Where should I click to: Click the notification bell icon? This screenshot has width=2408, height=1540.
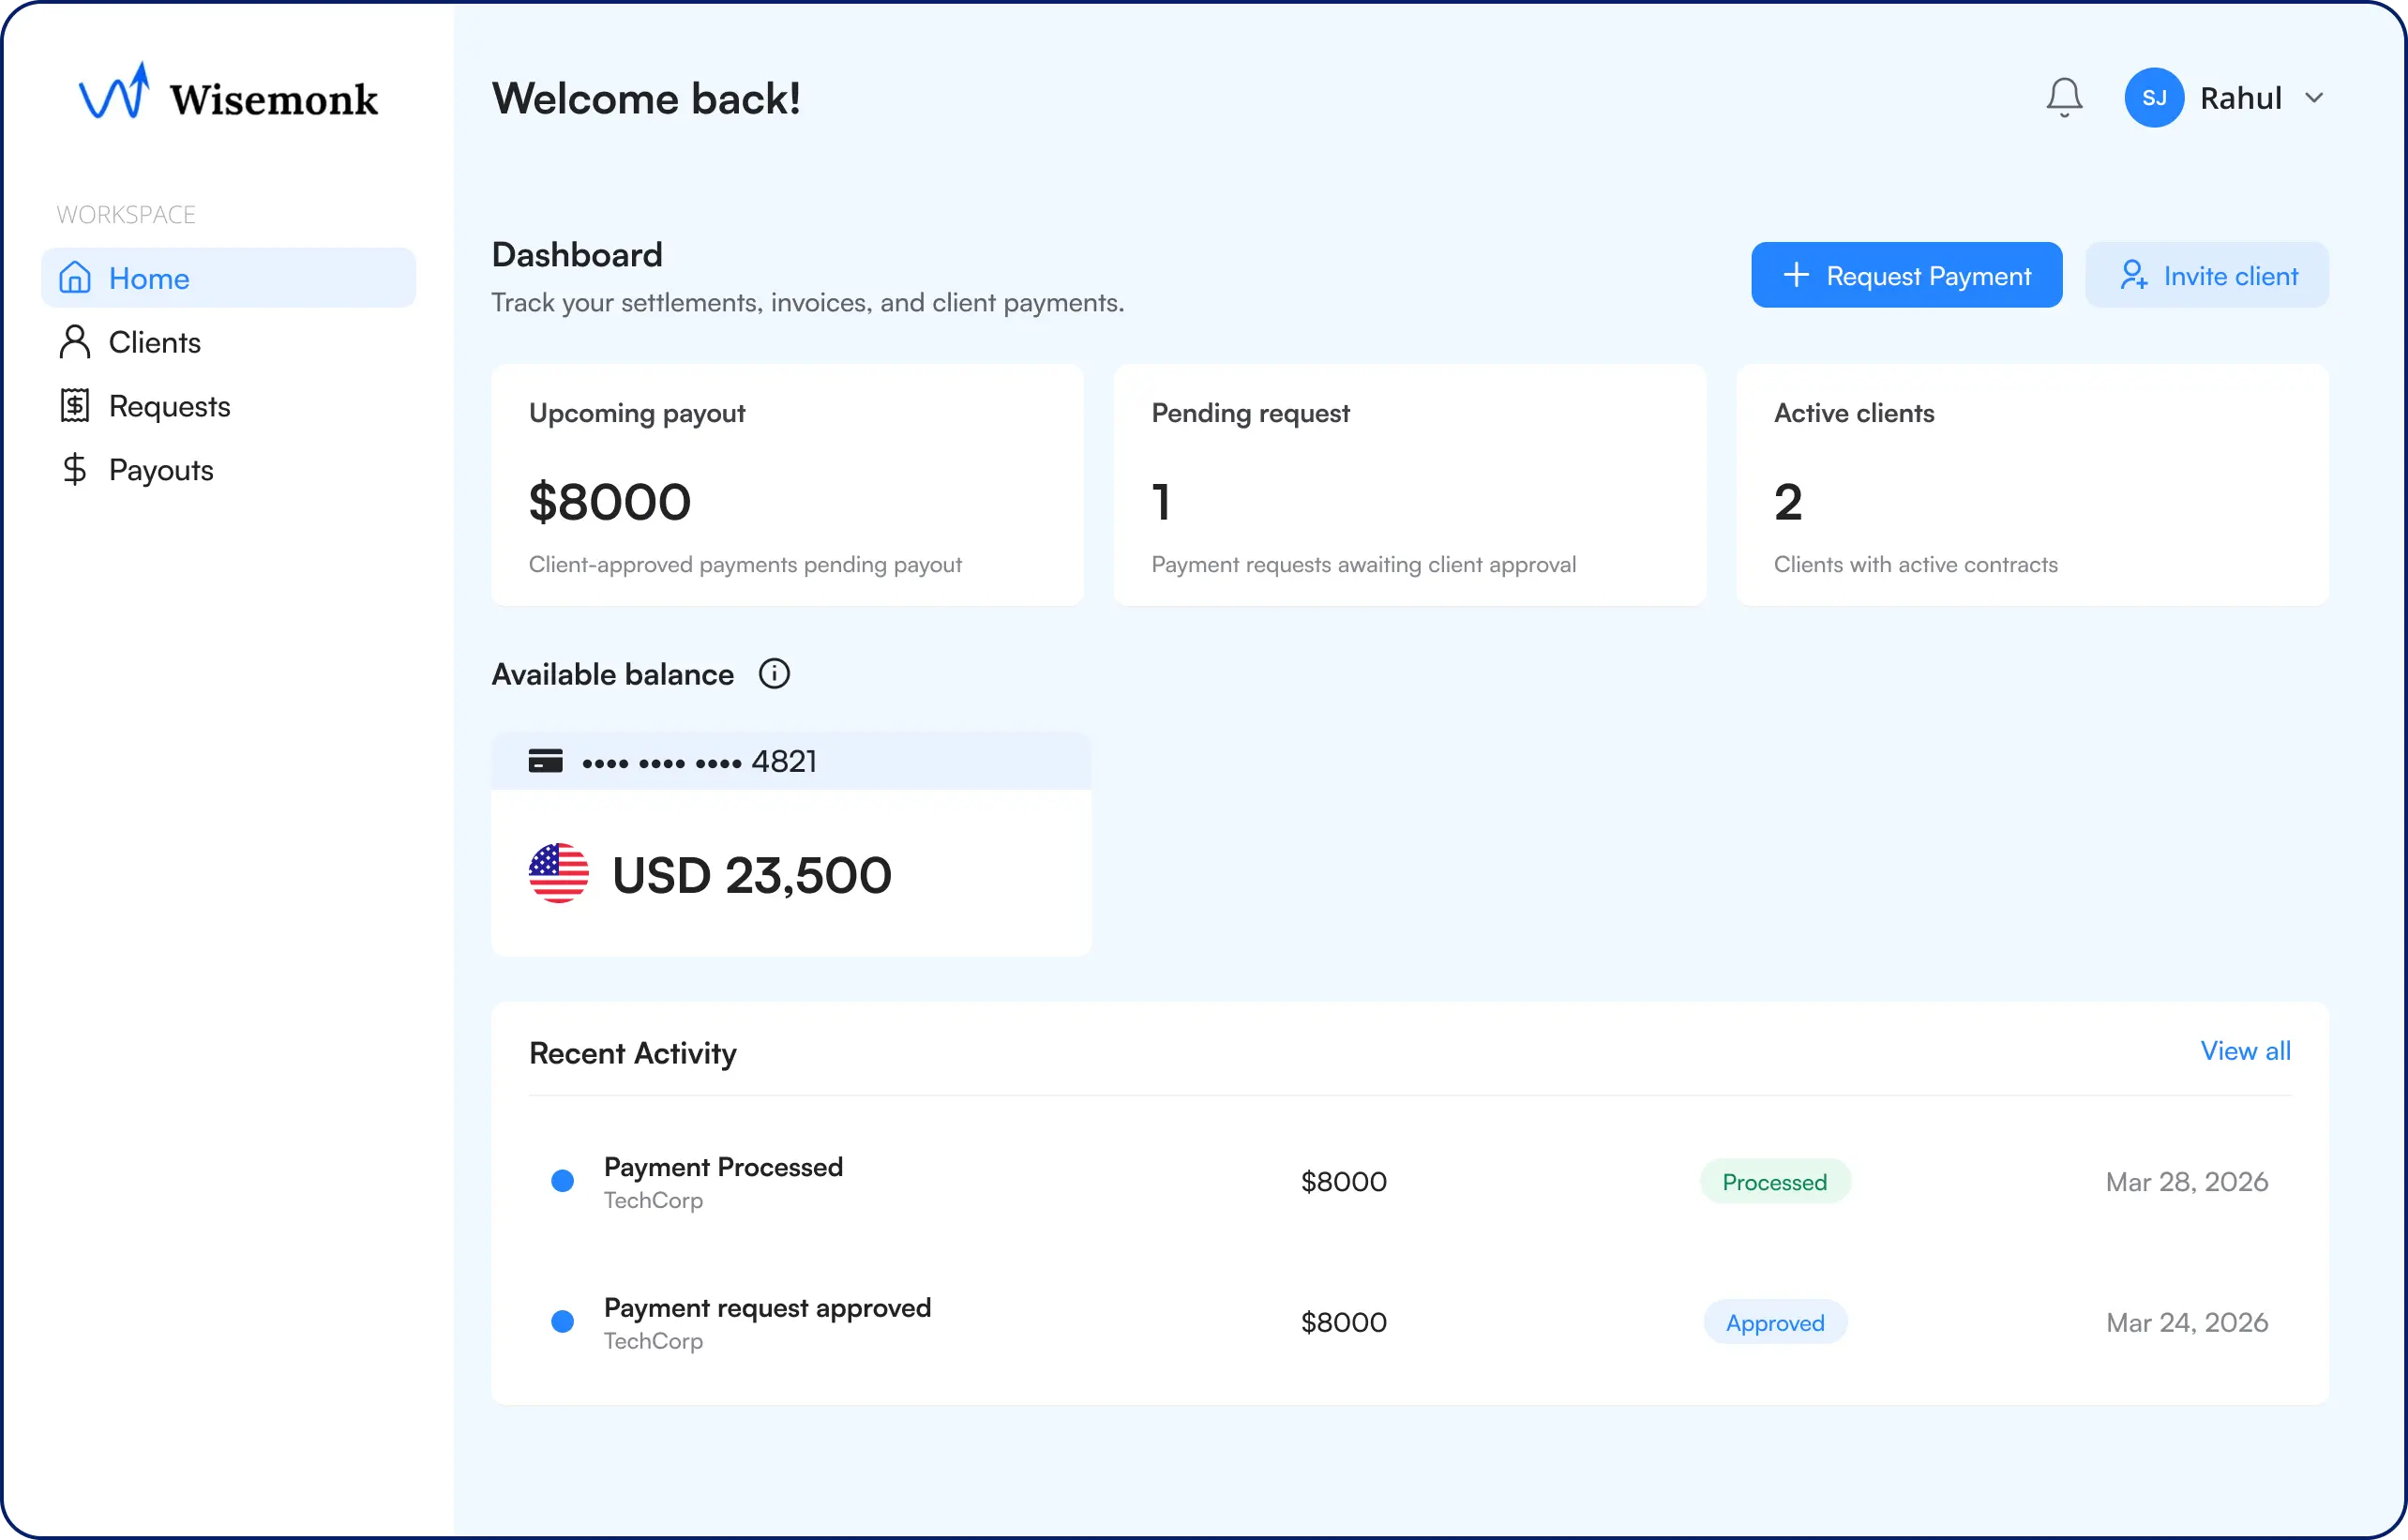pyautogui.click(x=2063, y=97)
